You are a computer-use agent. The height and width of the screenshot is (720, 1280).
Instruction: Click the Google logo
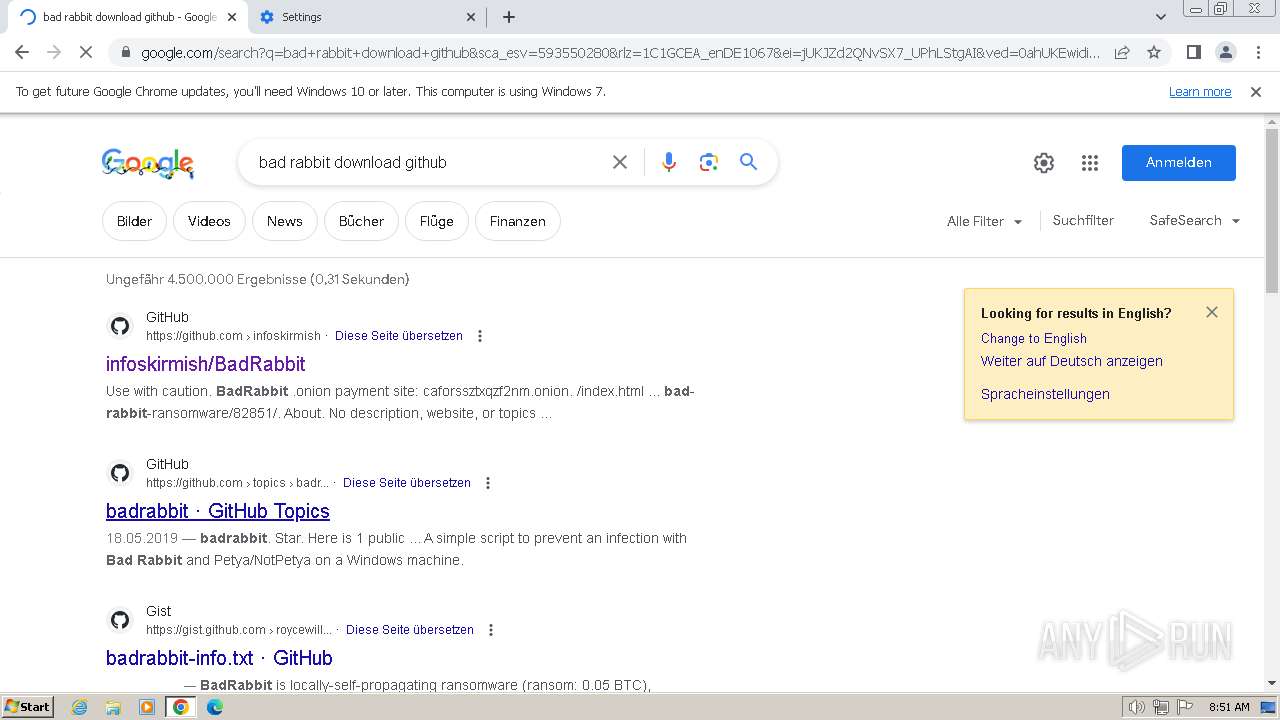click(x=148, y=163)
